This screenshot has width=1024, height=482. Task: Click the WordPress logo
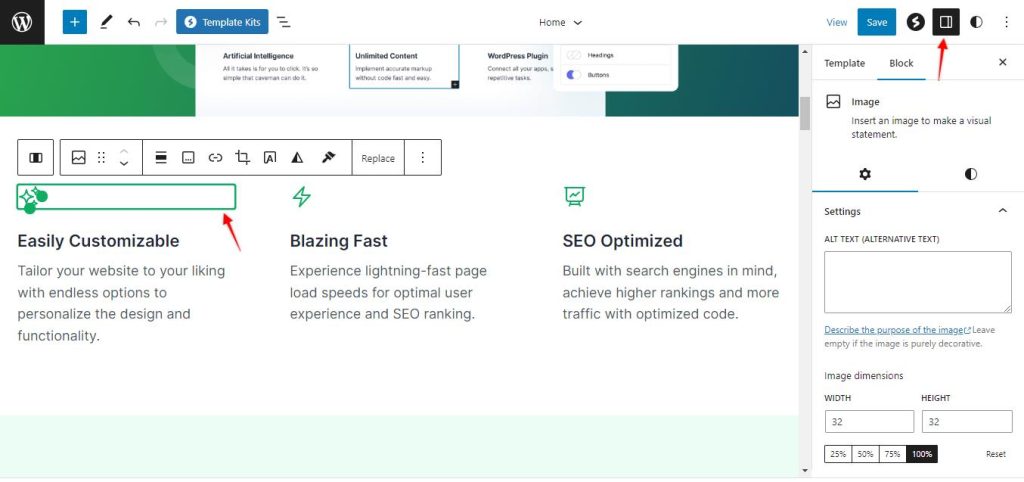coord(22,22)
